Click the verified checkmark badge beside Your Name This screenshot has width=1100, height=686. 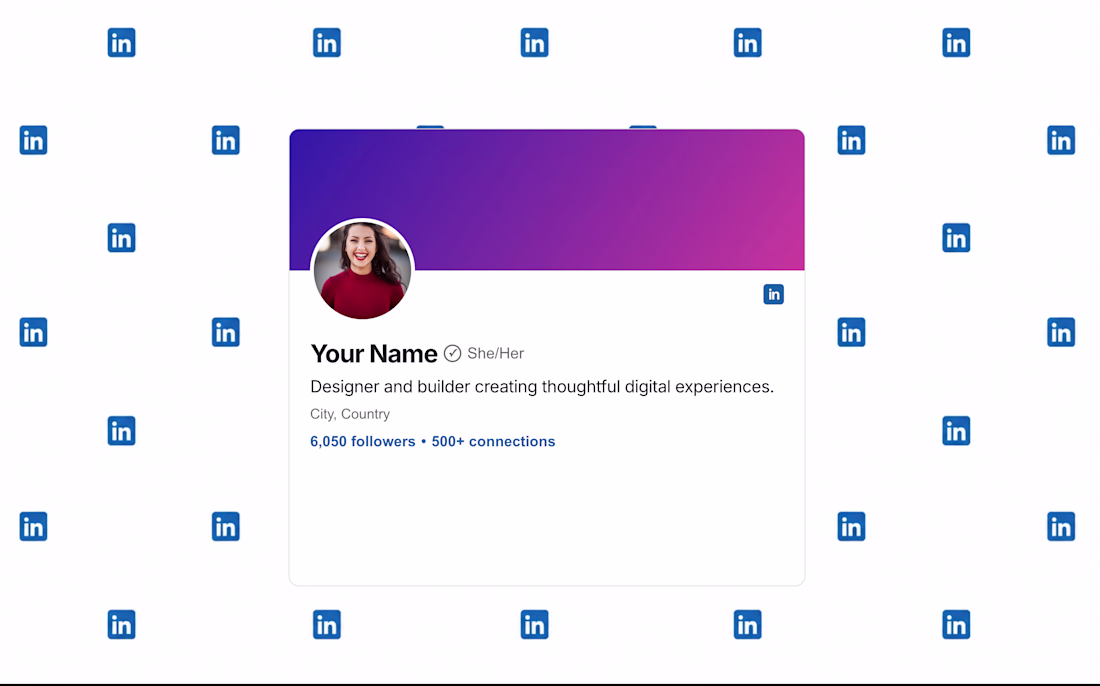coord(452,354)
